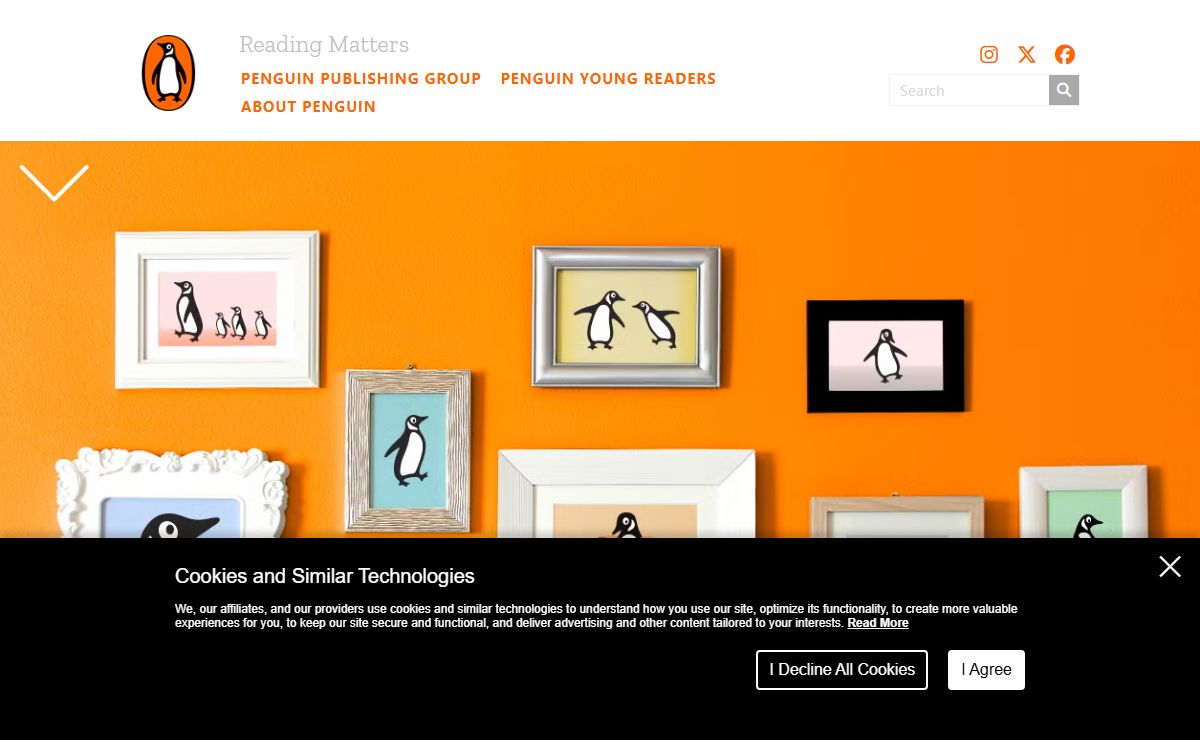
Task: Click the Cookies and Similar Technologies heading
Action: (325, 576)
